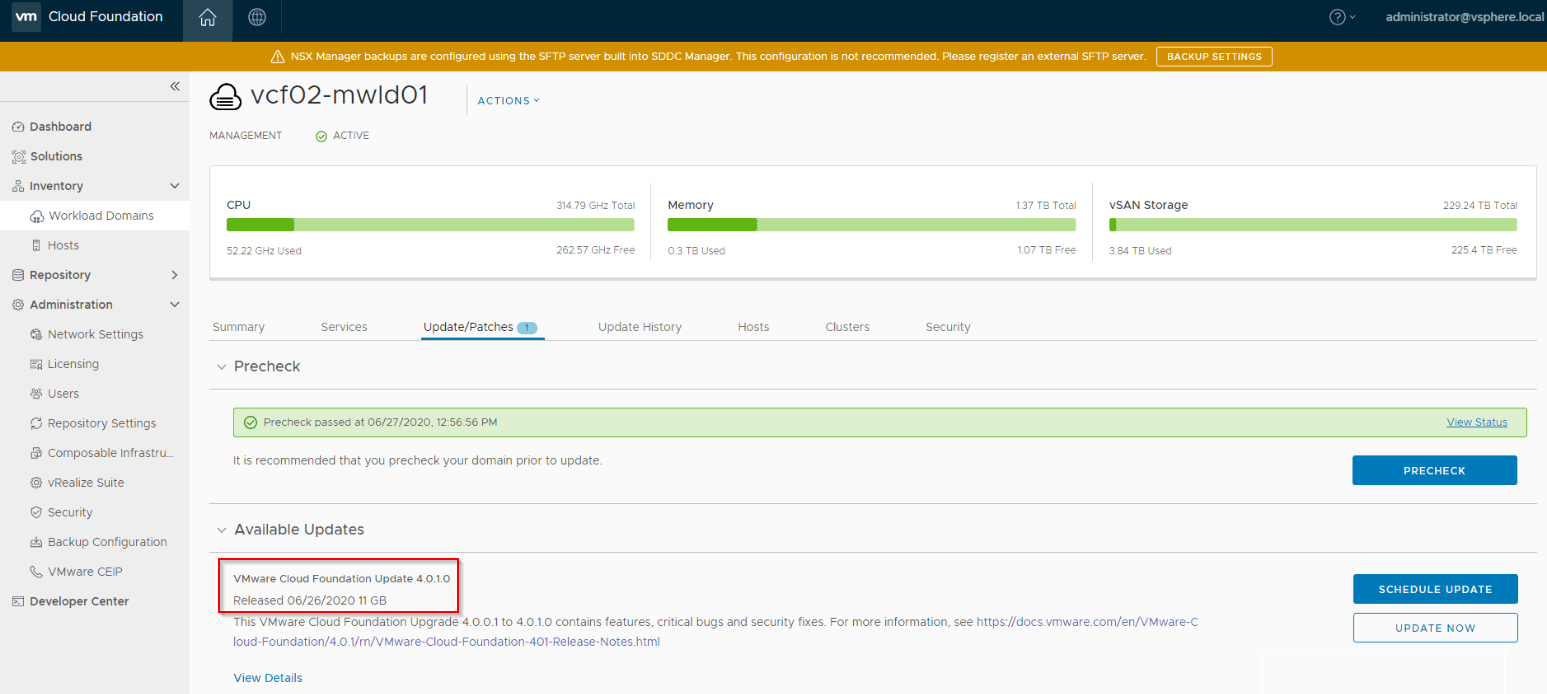Click the View Status link

click(1477, 422)
